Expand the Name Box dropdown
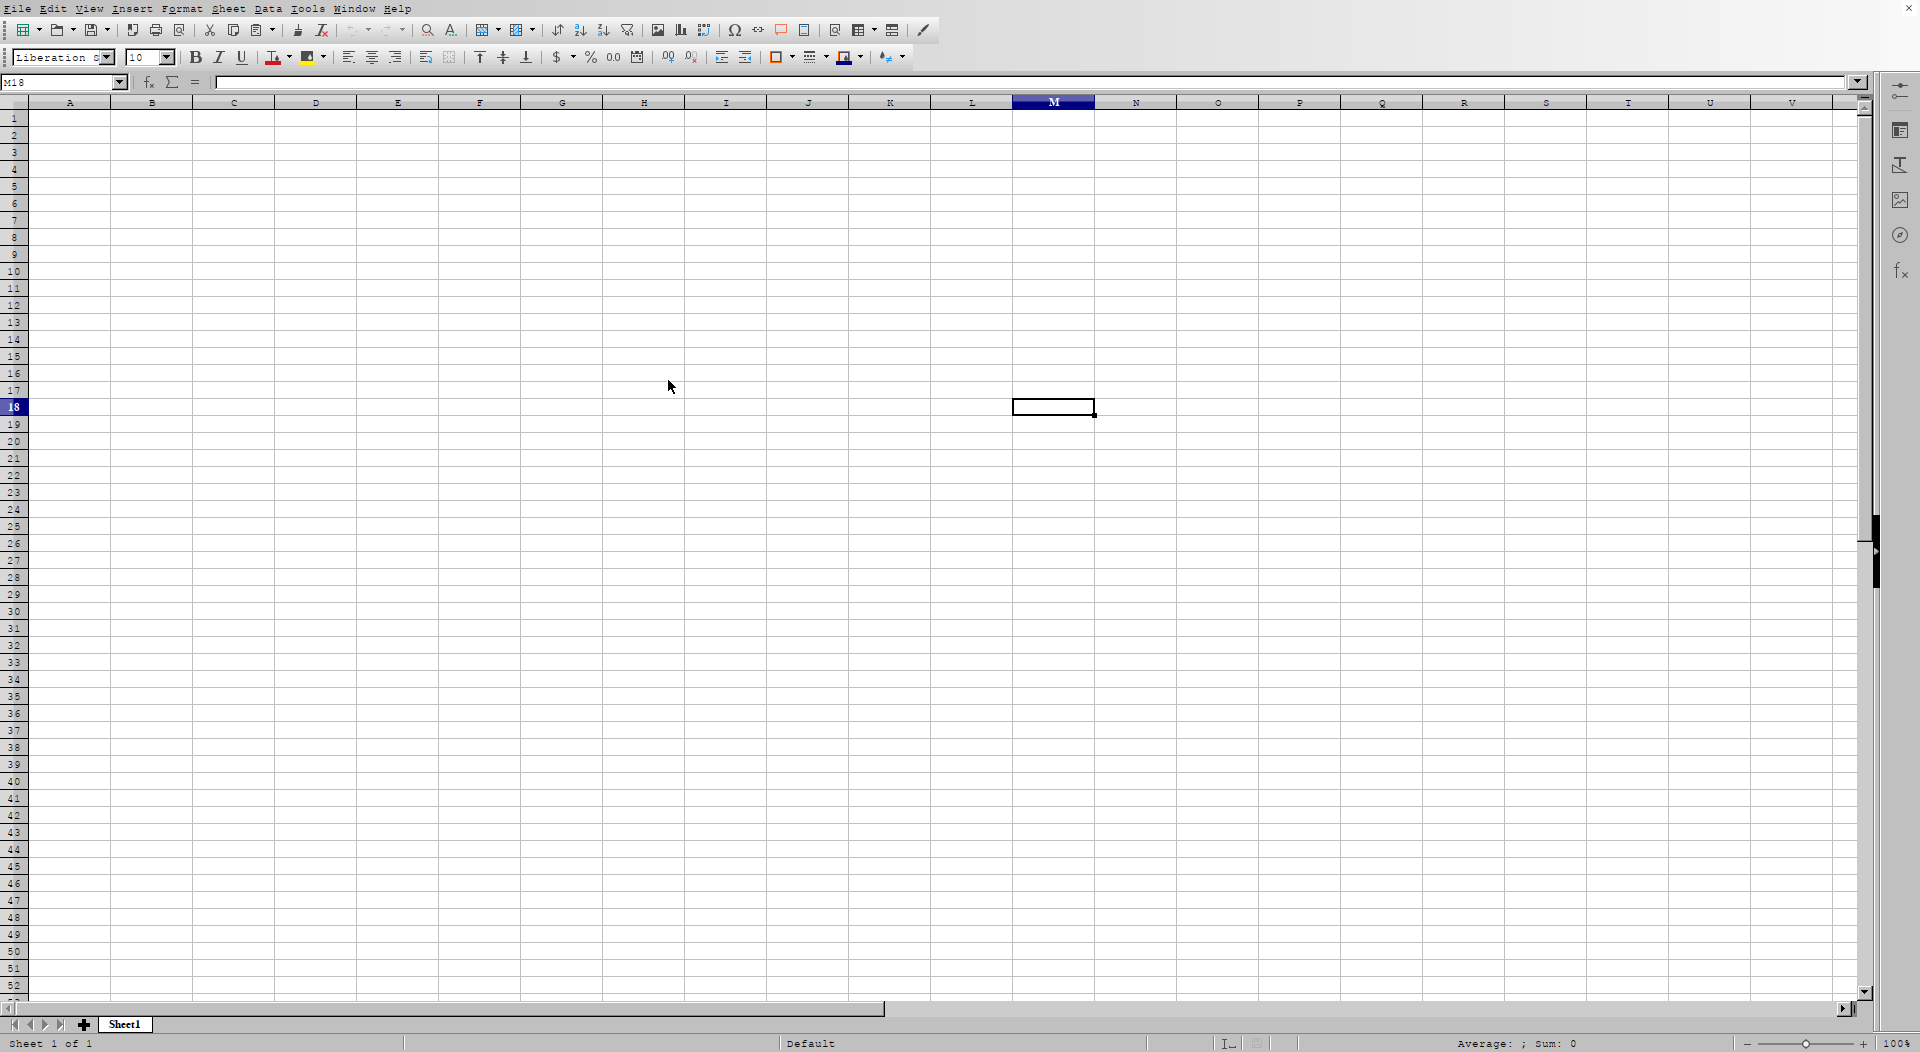This screenshot has height=1052, width=1920. pos(120,82)
